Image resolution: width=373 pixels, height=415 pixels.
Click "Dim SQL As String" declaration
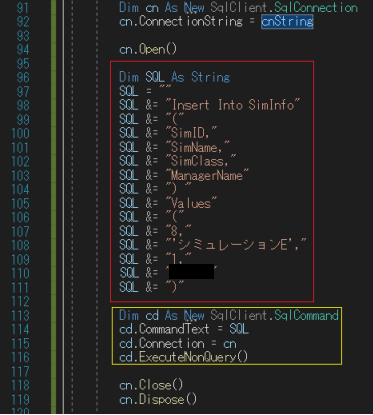pyautogui.click(x=175, y=77)
